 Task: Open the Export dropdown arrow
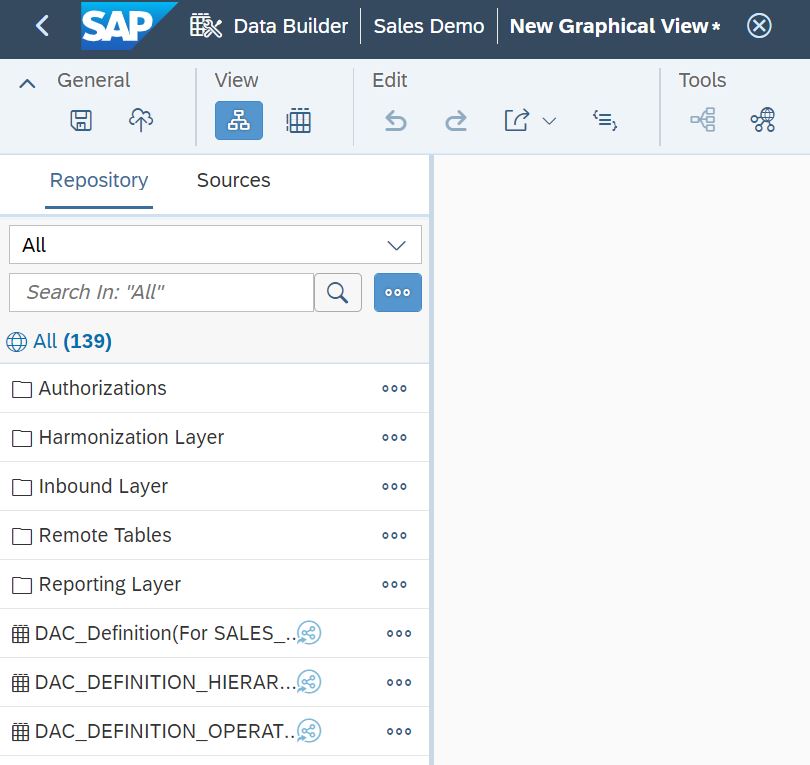pos(549,121)
